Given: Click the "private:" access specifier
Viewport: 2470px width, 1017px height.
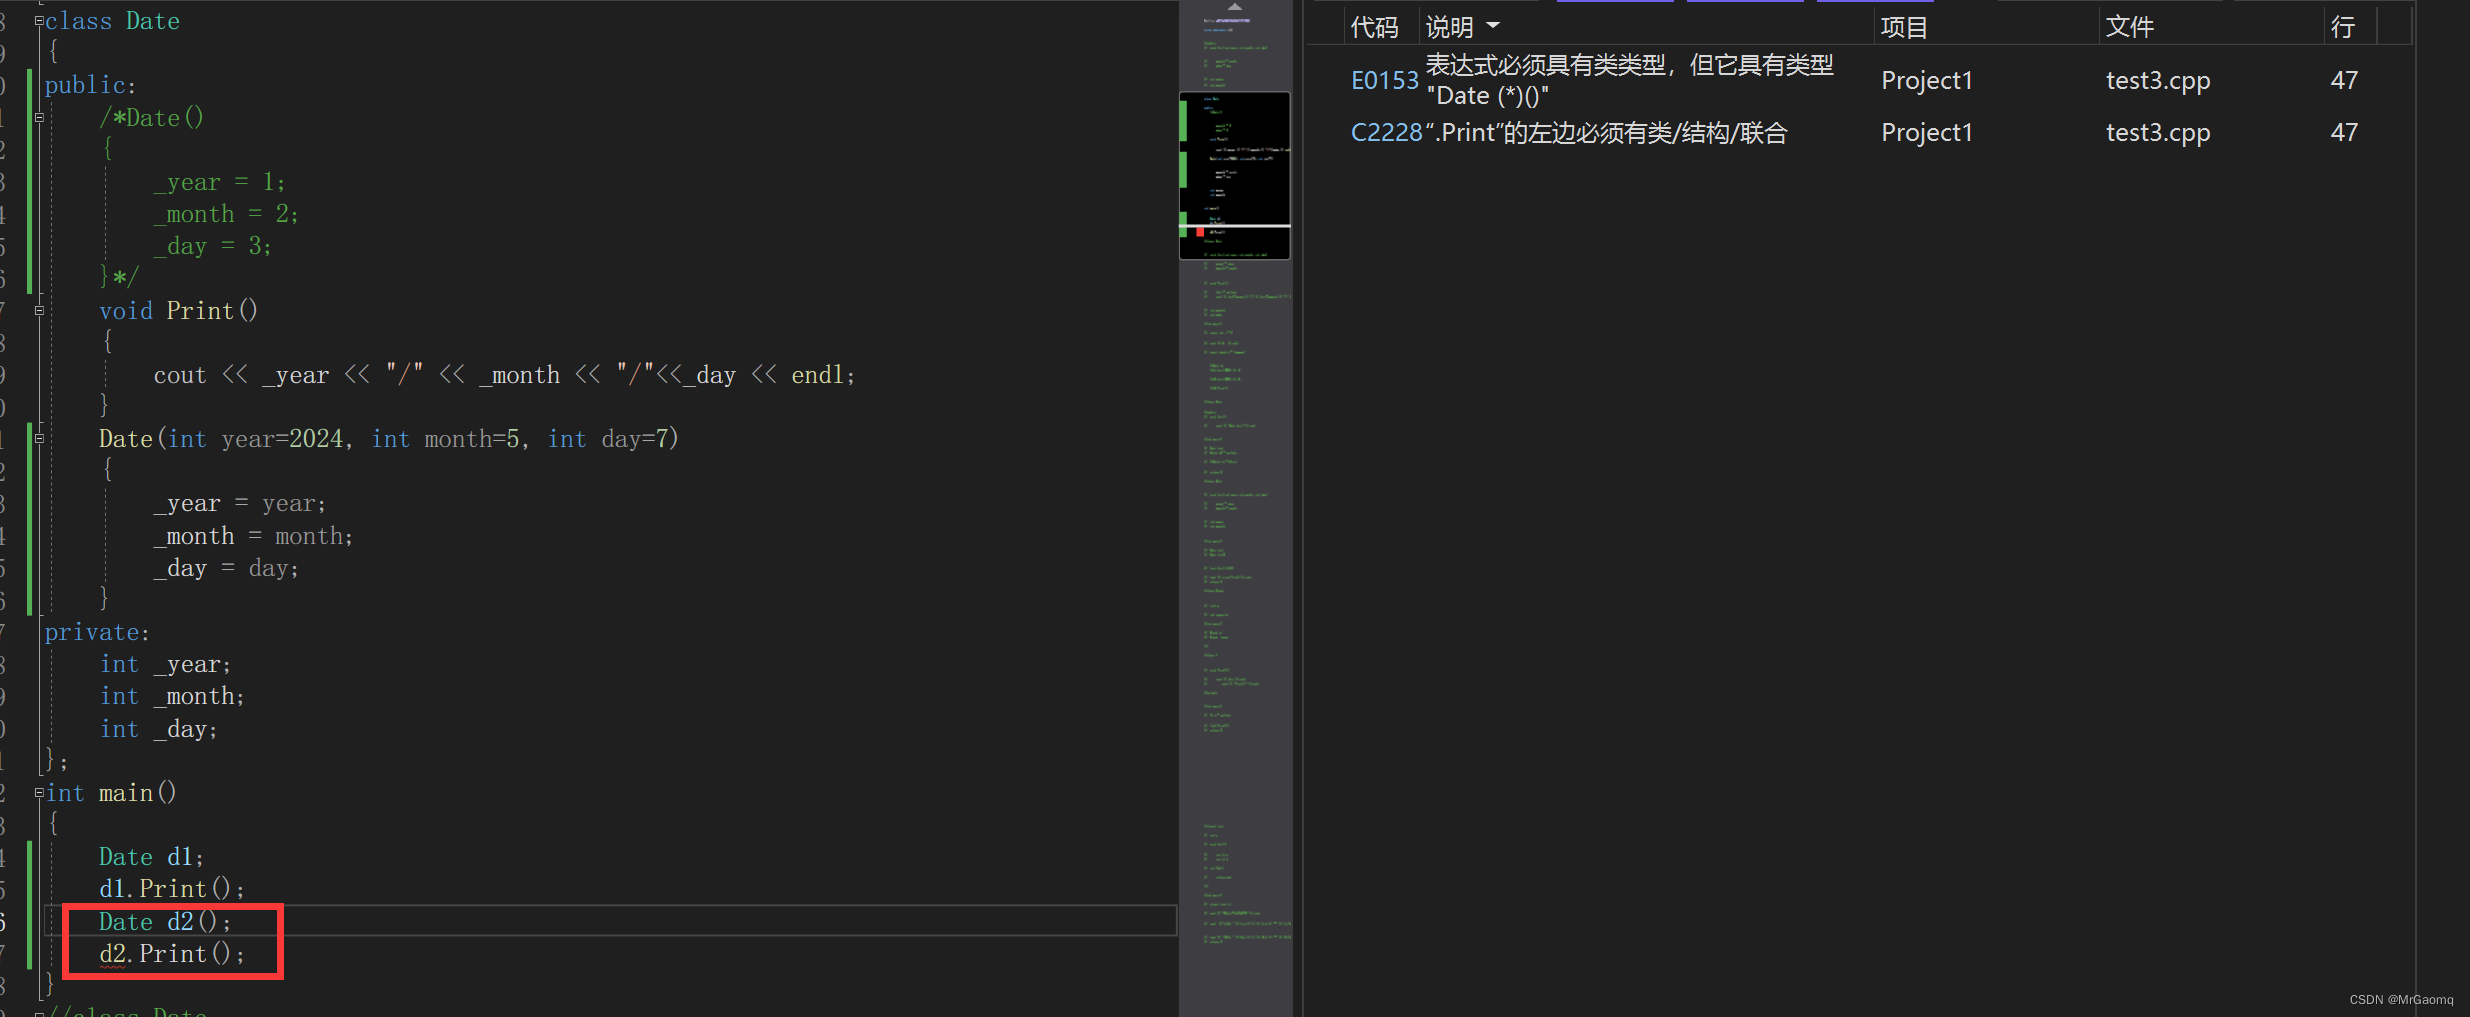Looking at the screenshot, I should 97,632.
